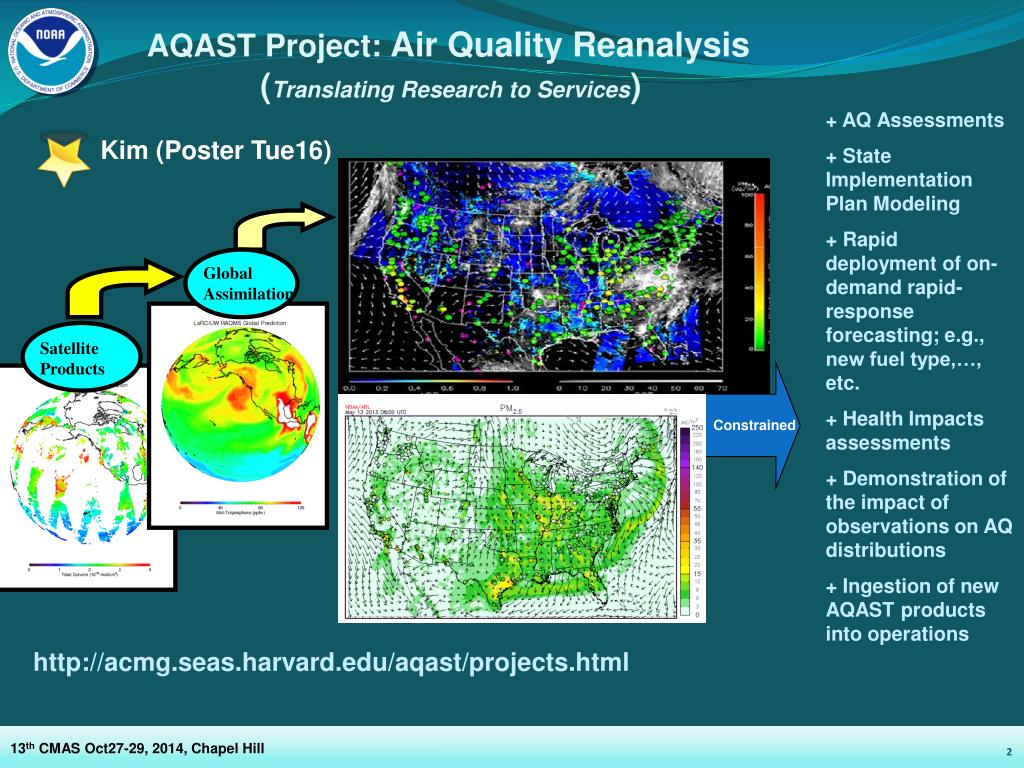Click the text Kim (Poster Tue16)
This screenshot has height=768, width=1024.
[216, 151]
